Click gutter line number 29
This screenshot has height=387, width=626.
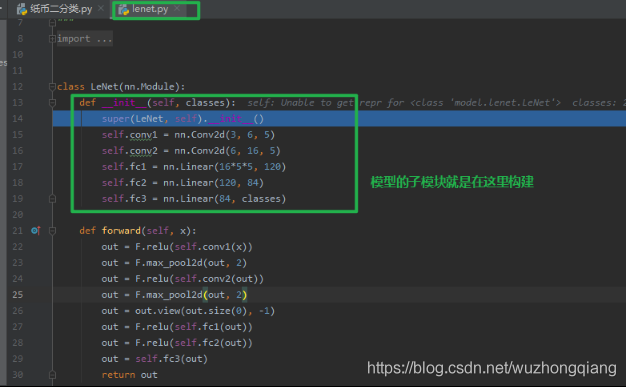point(18,359)
